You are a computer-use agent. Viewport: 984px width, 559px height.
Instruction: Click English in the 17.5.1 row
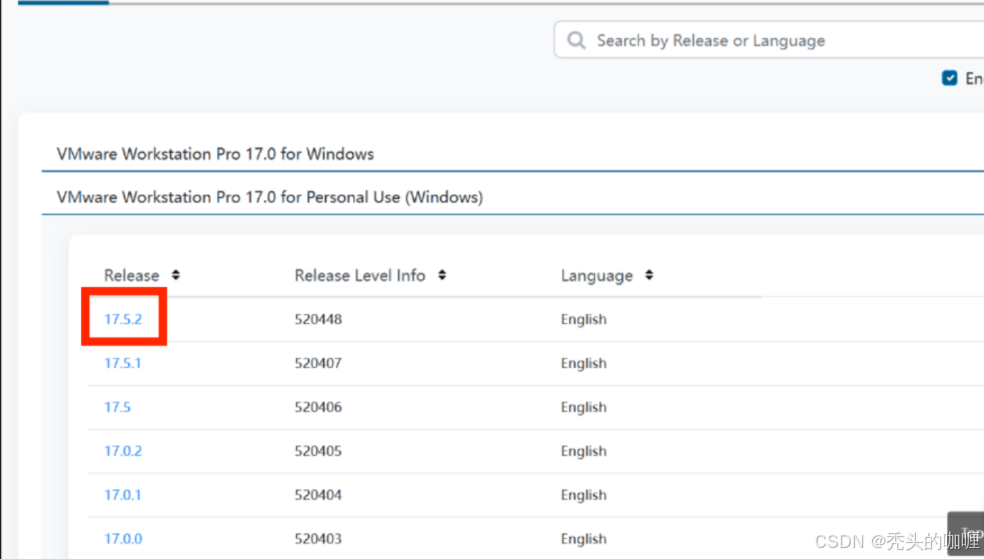[x=584, y=363]
